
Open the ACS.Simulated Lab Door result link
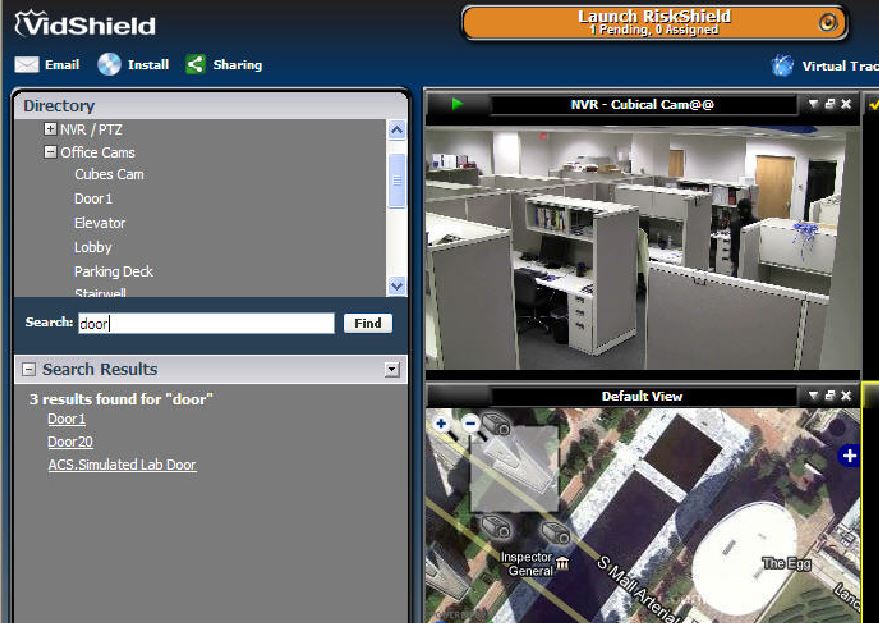[x=122, y=464]
